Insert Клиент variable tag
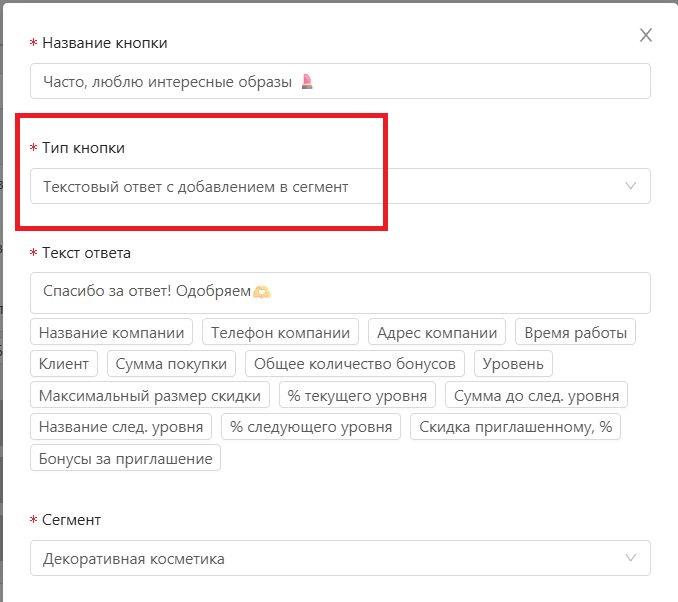 [64, 364]
